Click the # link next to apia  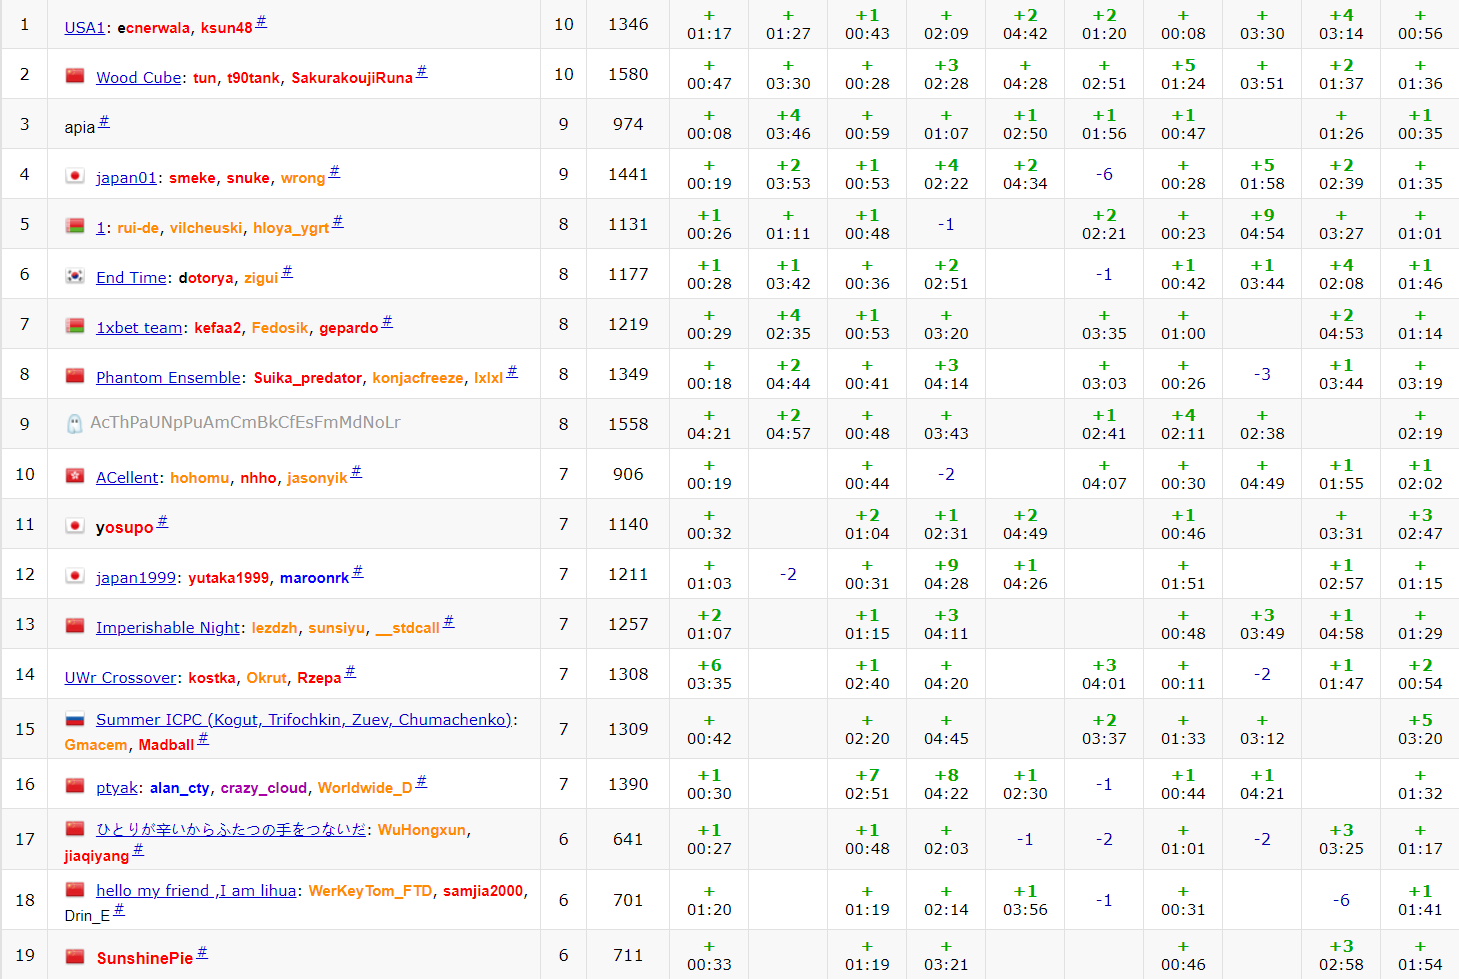click(x=104, y=123)
